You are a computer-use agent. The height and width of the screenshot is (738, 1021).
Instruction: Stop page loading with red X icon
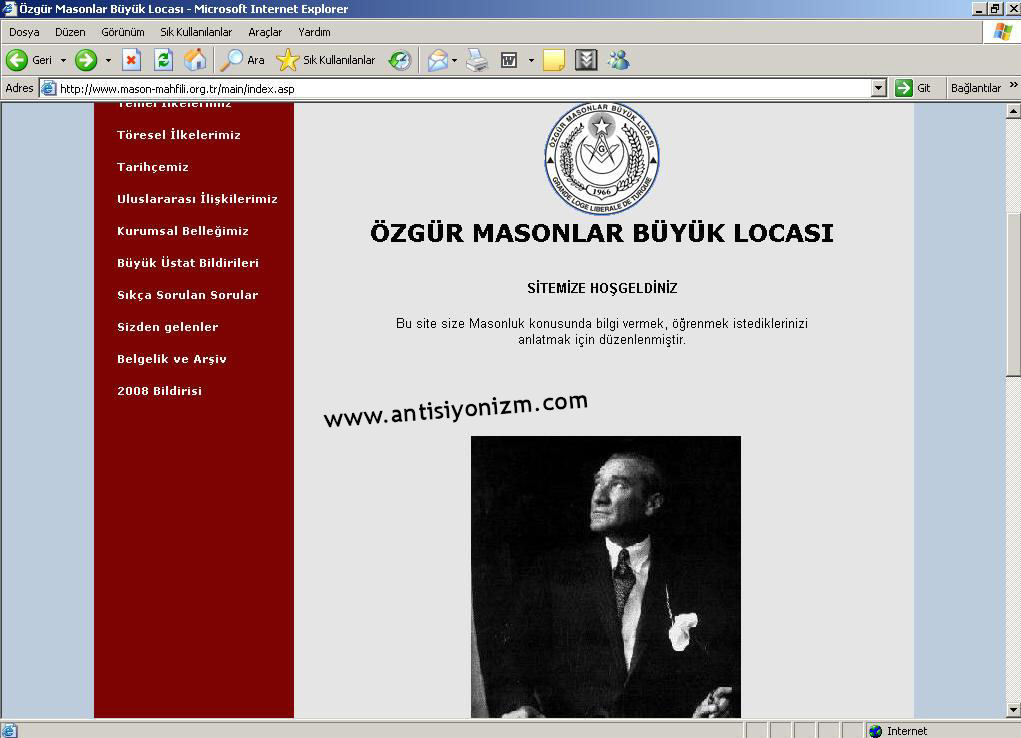132,60
